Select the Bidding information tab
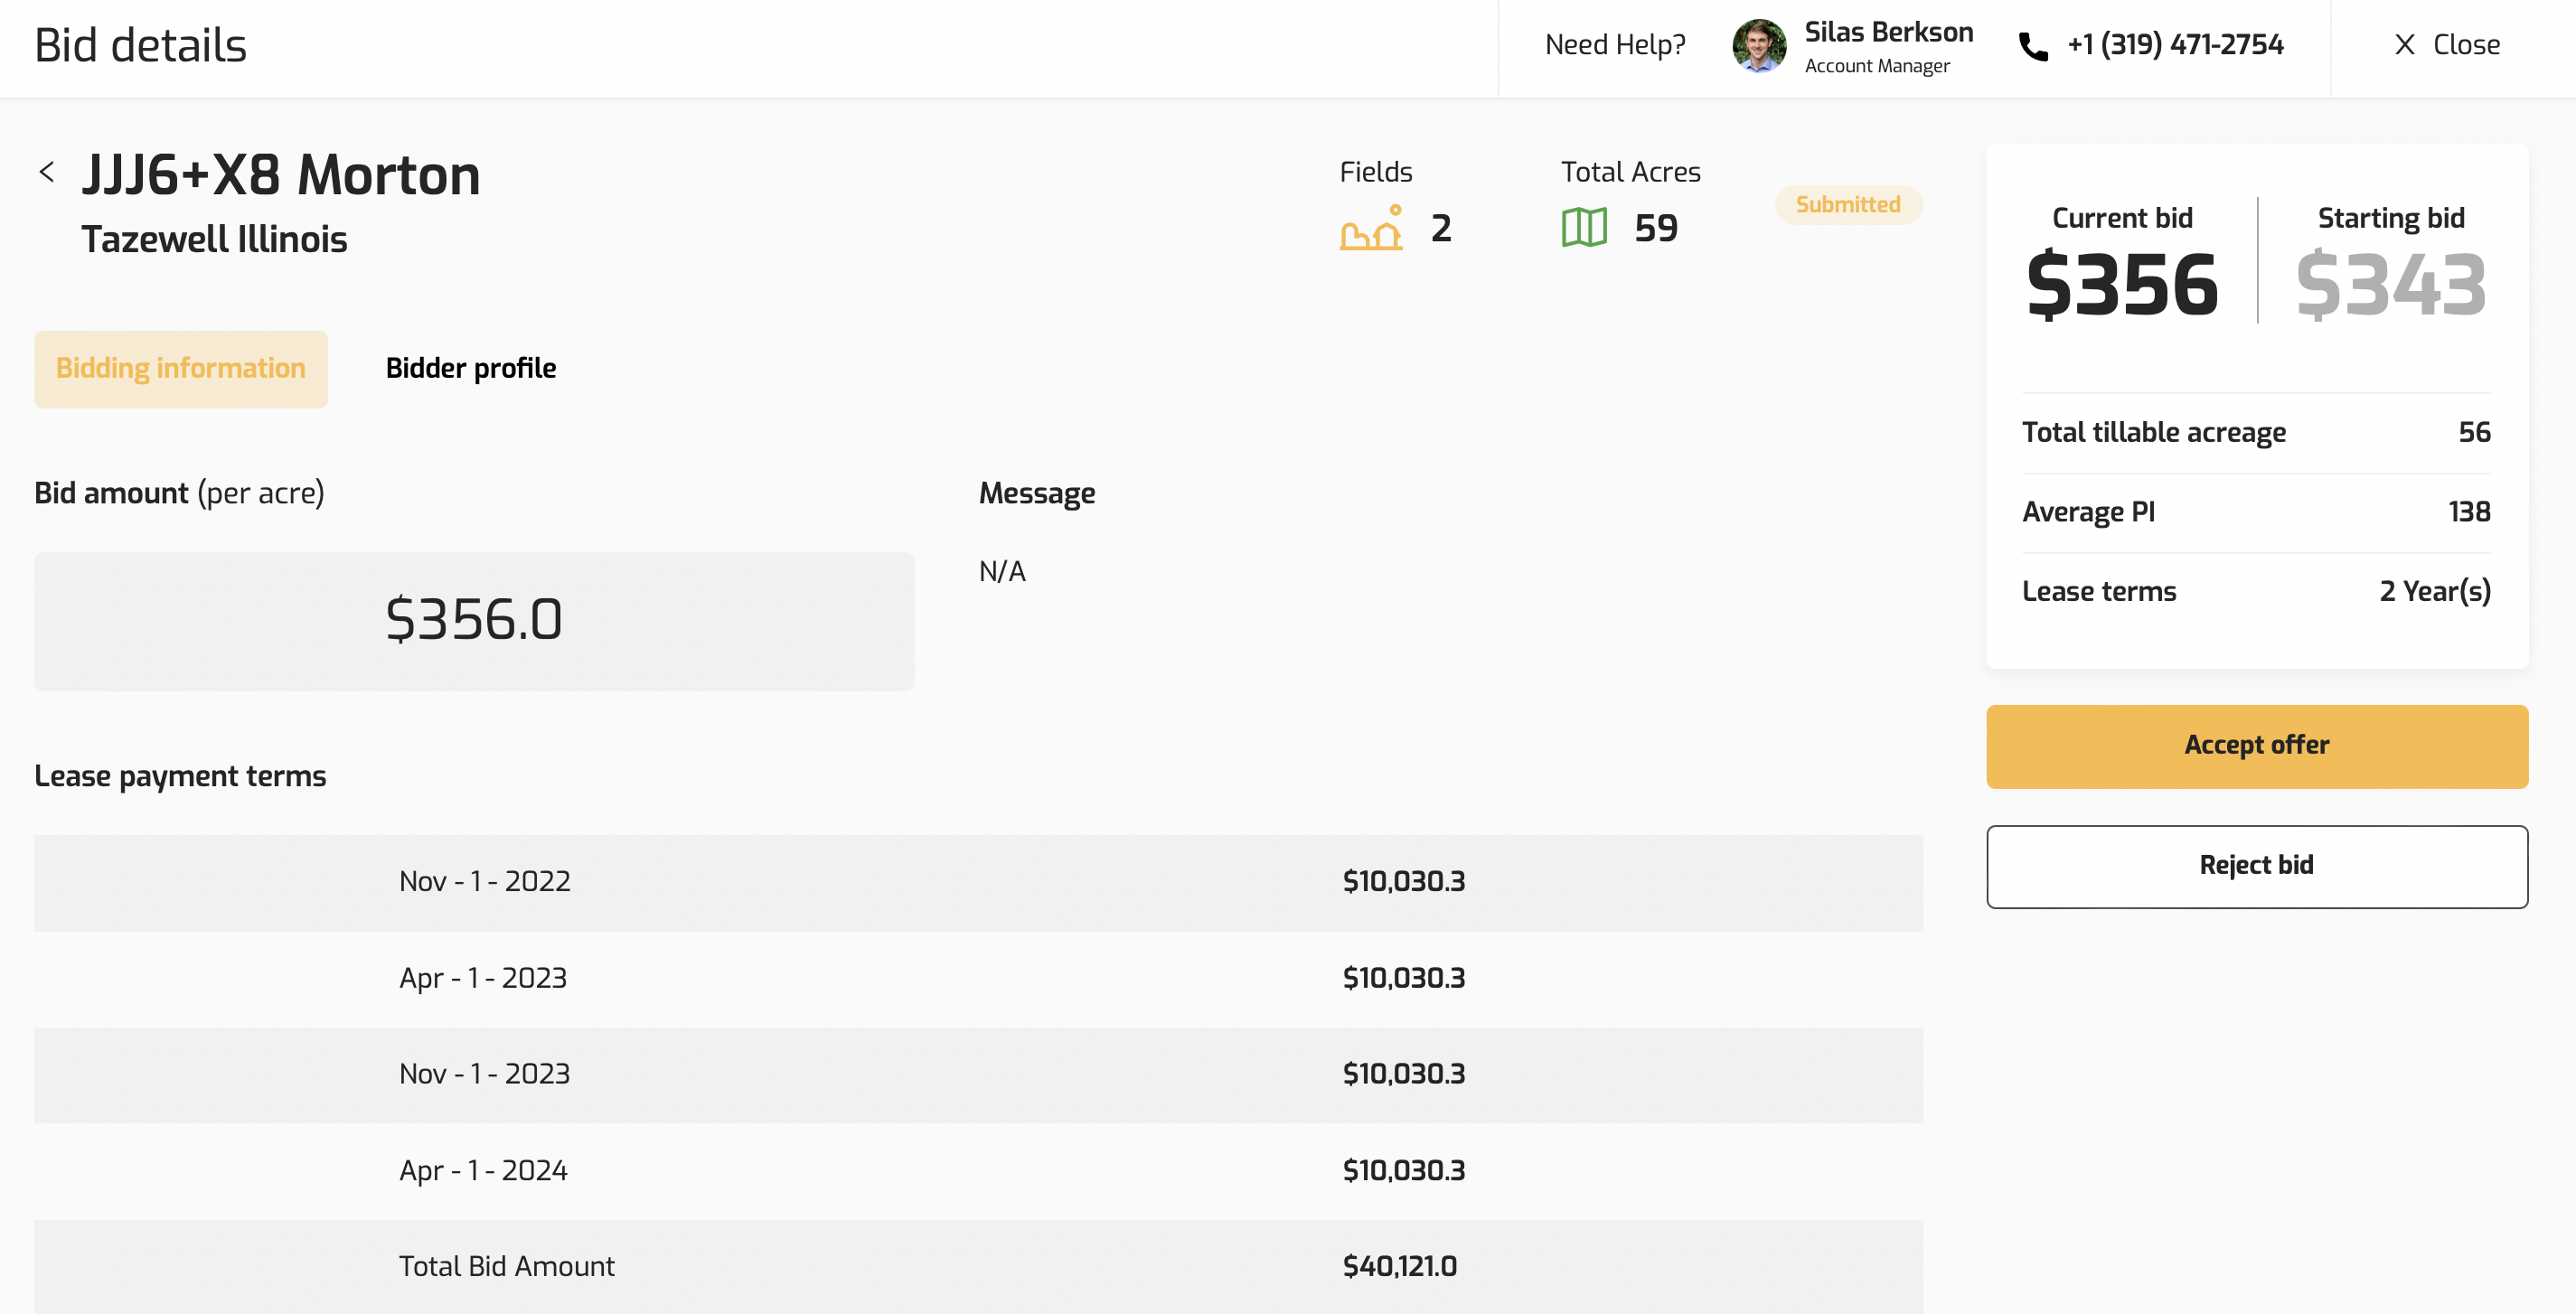The width and height of the screenshot is (2576, 1314). click(x=181, y=369)
